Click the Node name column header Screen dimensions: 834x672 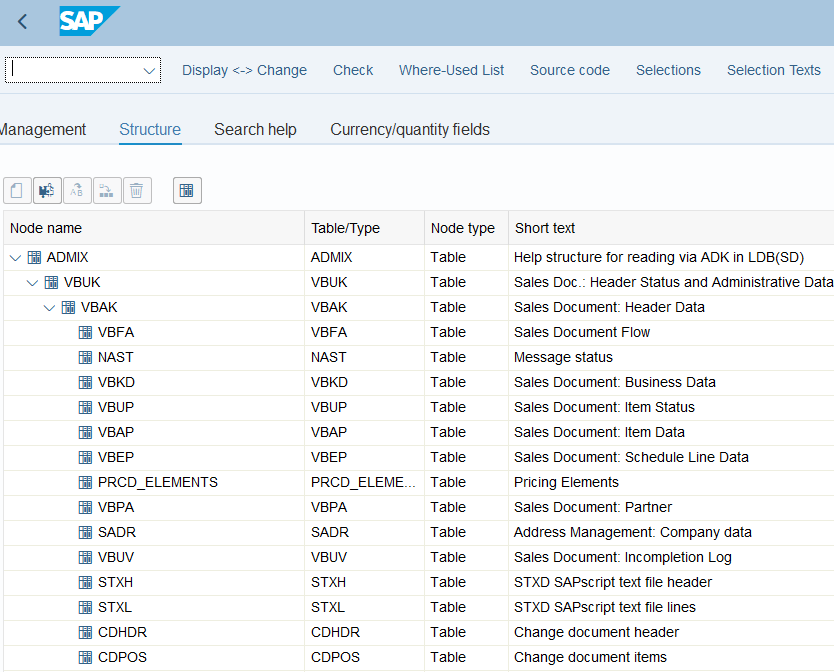[x=46, y=228]
